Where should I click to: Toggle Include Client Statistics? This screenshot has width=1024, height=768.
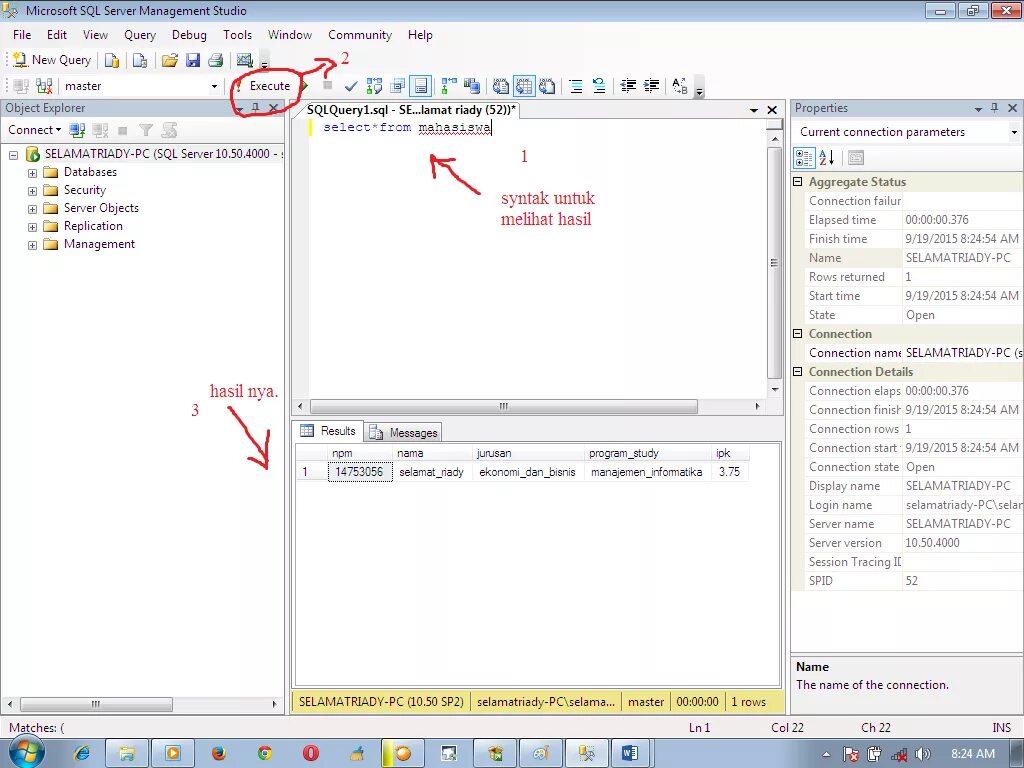tap(472, 86)
